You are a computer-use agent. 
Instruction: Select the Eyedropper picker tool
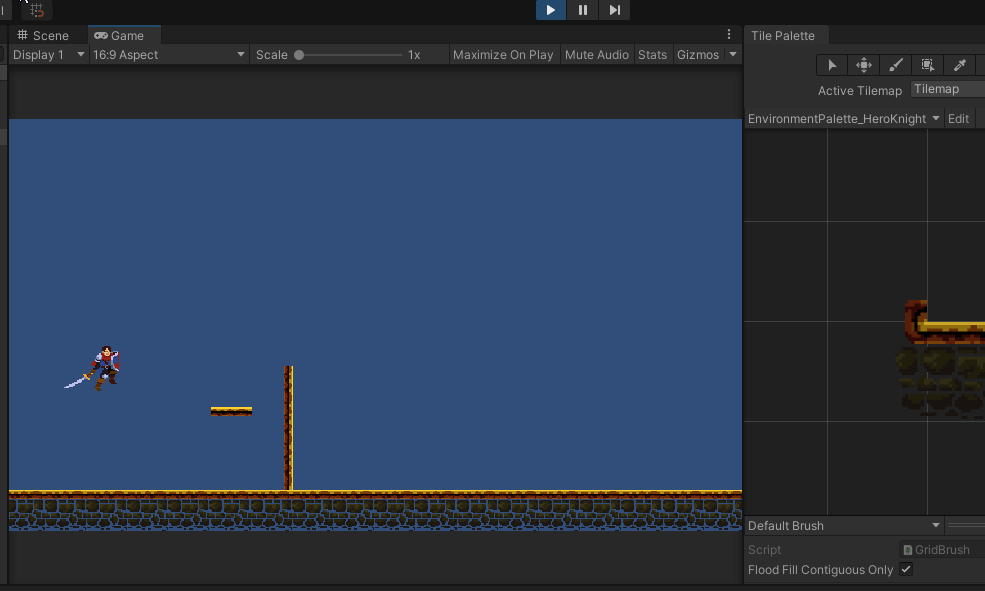point(959,65)
